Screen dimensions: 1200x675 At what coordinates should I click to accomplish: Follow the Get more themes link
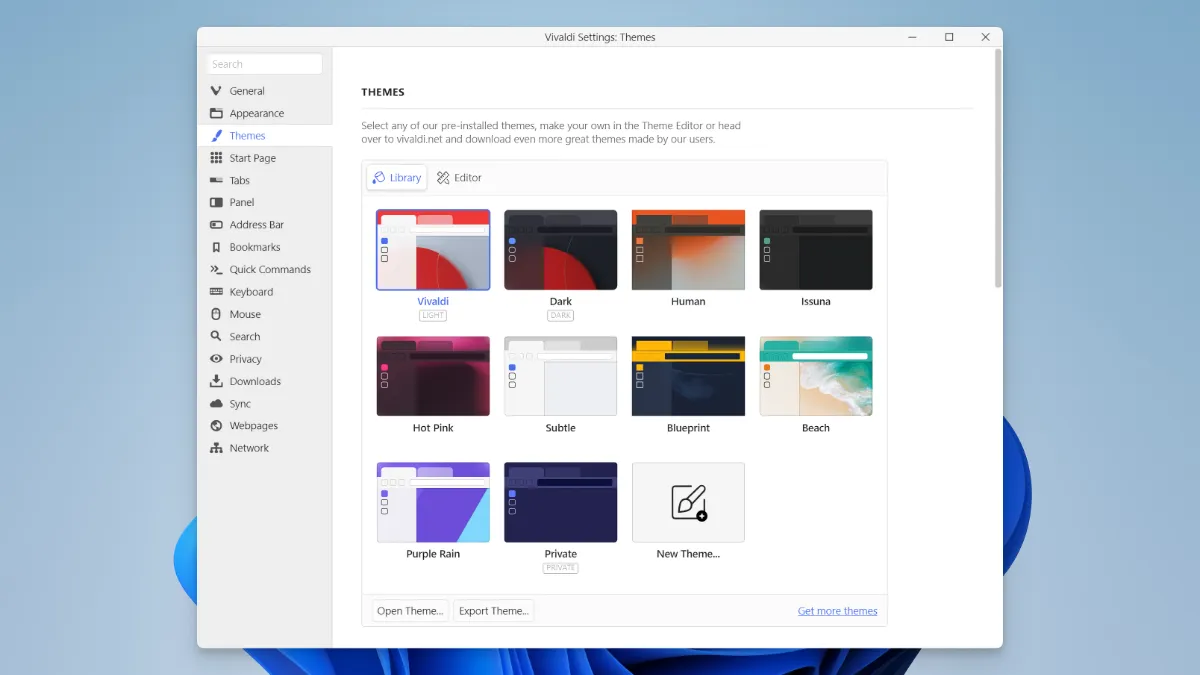837,611
